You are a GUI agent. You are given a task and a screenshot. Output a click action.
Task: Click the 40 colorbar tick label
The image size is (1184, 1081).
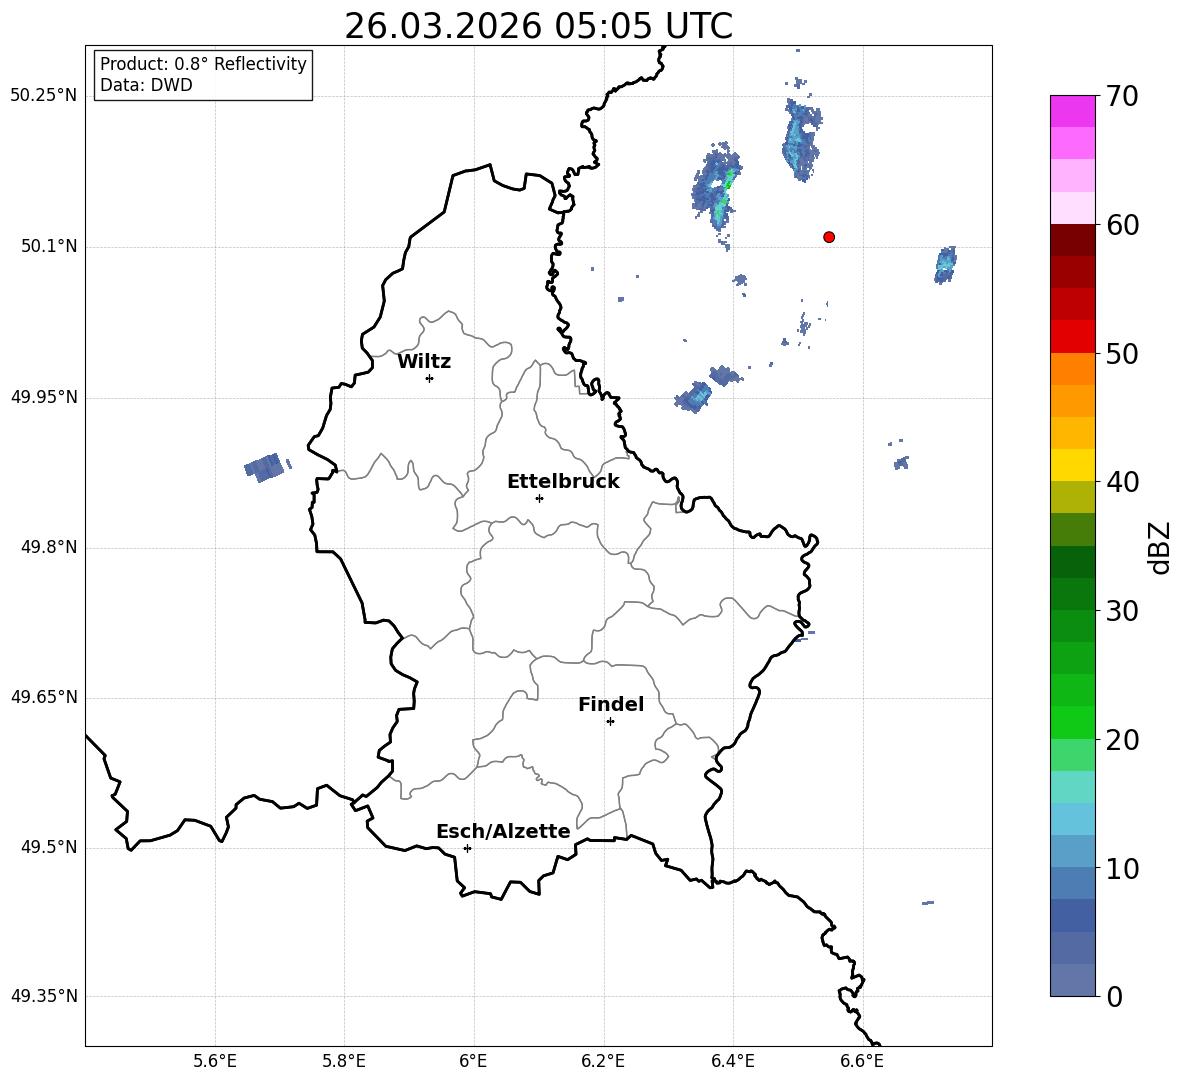coord(1122,482)
